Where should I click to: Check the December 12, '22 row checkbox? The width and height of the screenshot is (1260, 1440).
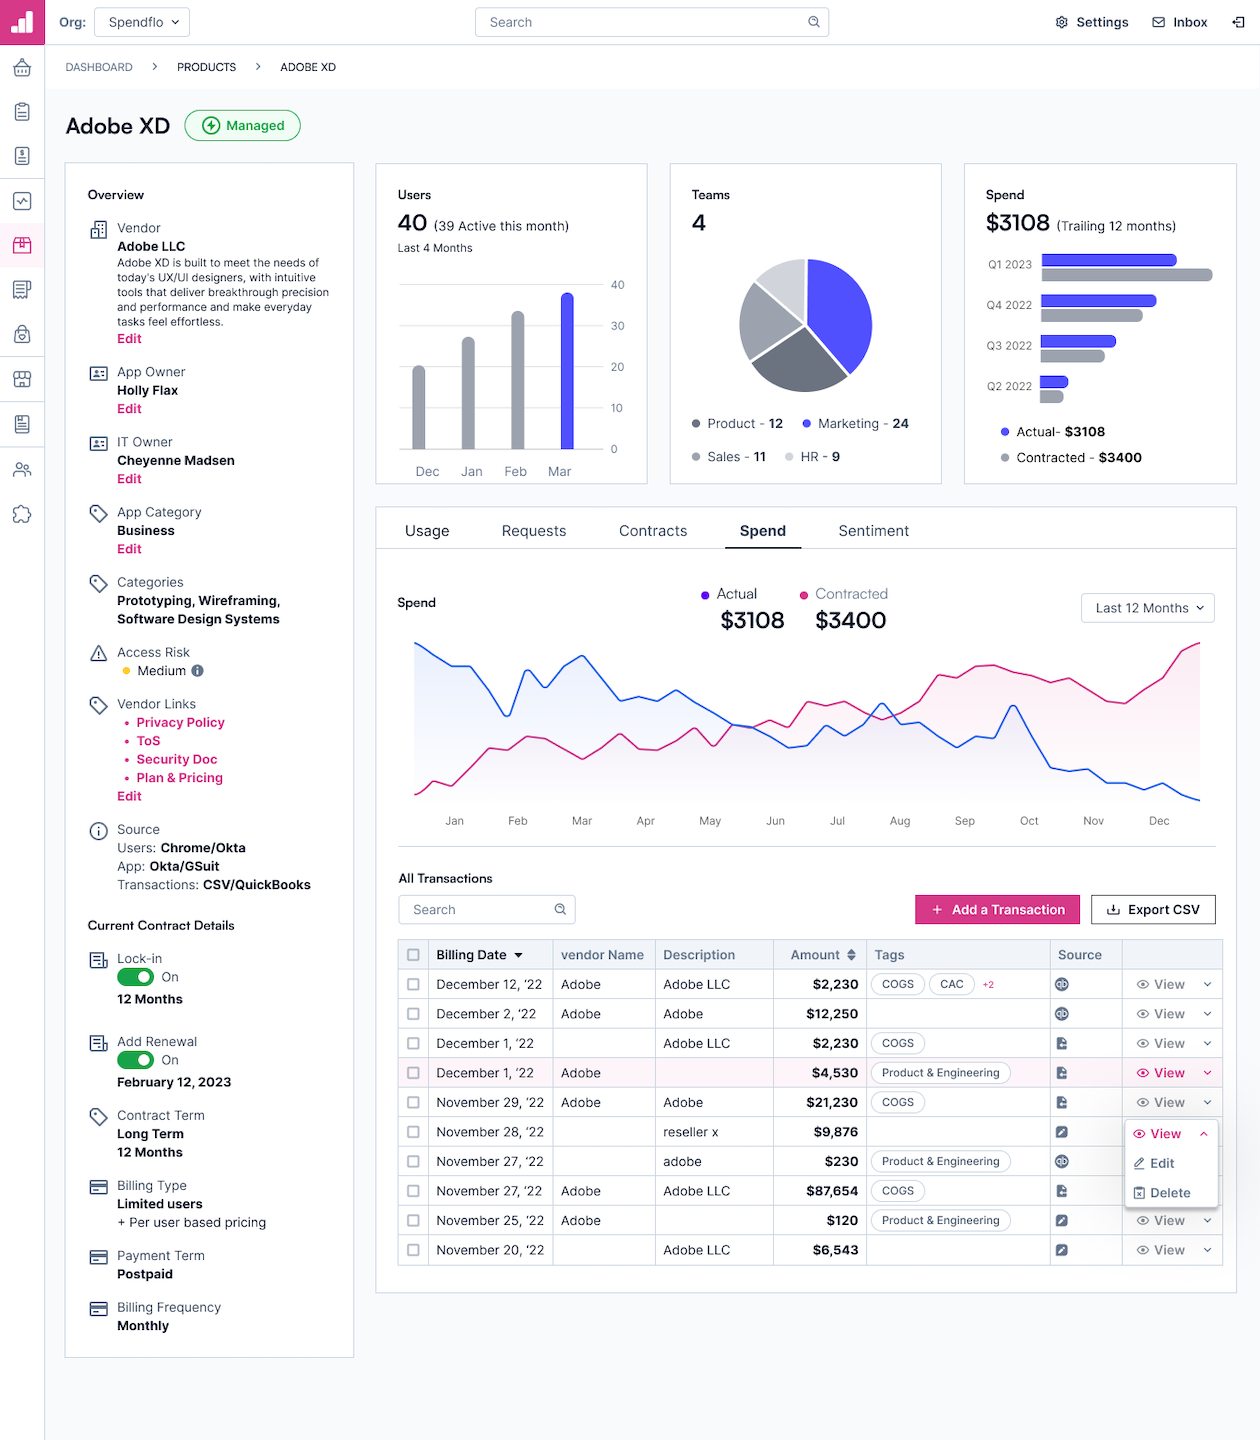tap(413, 984)
